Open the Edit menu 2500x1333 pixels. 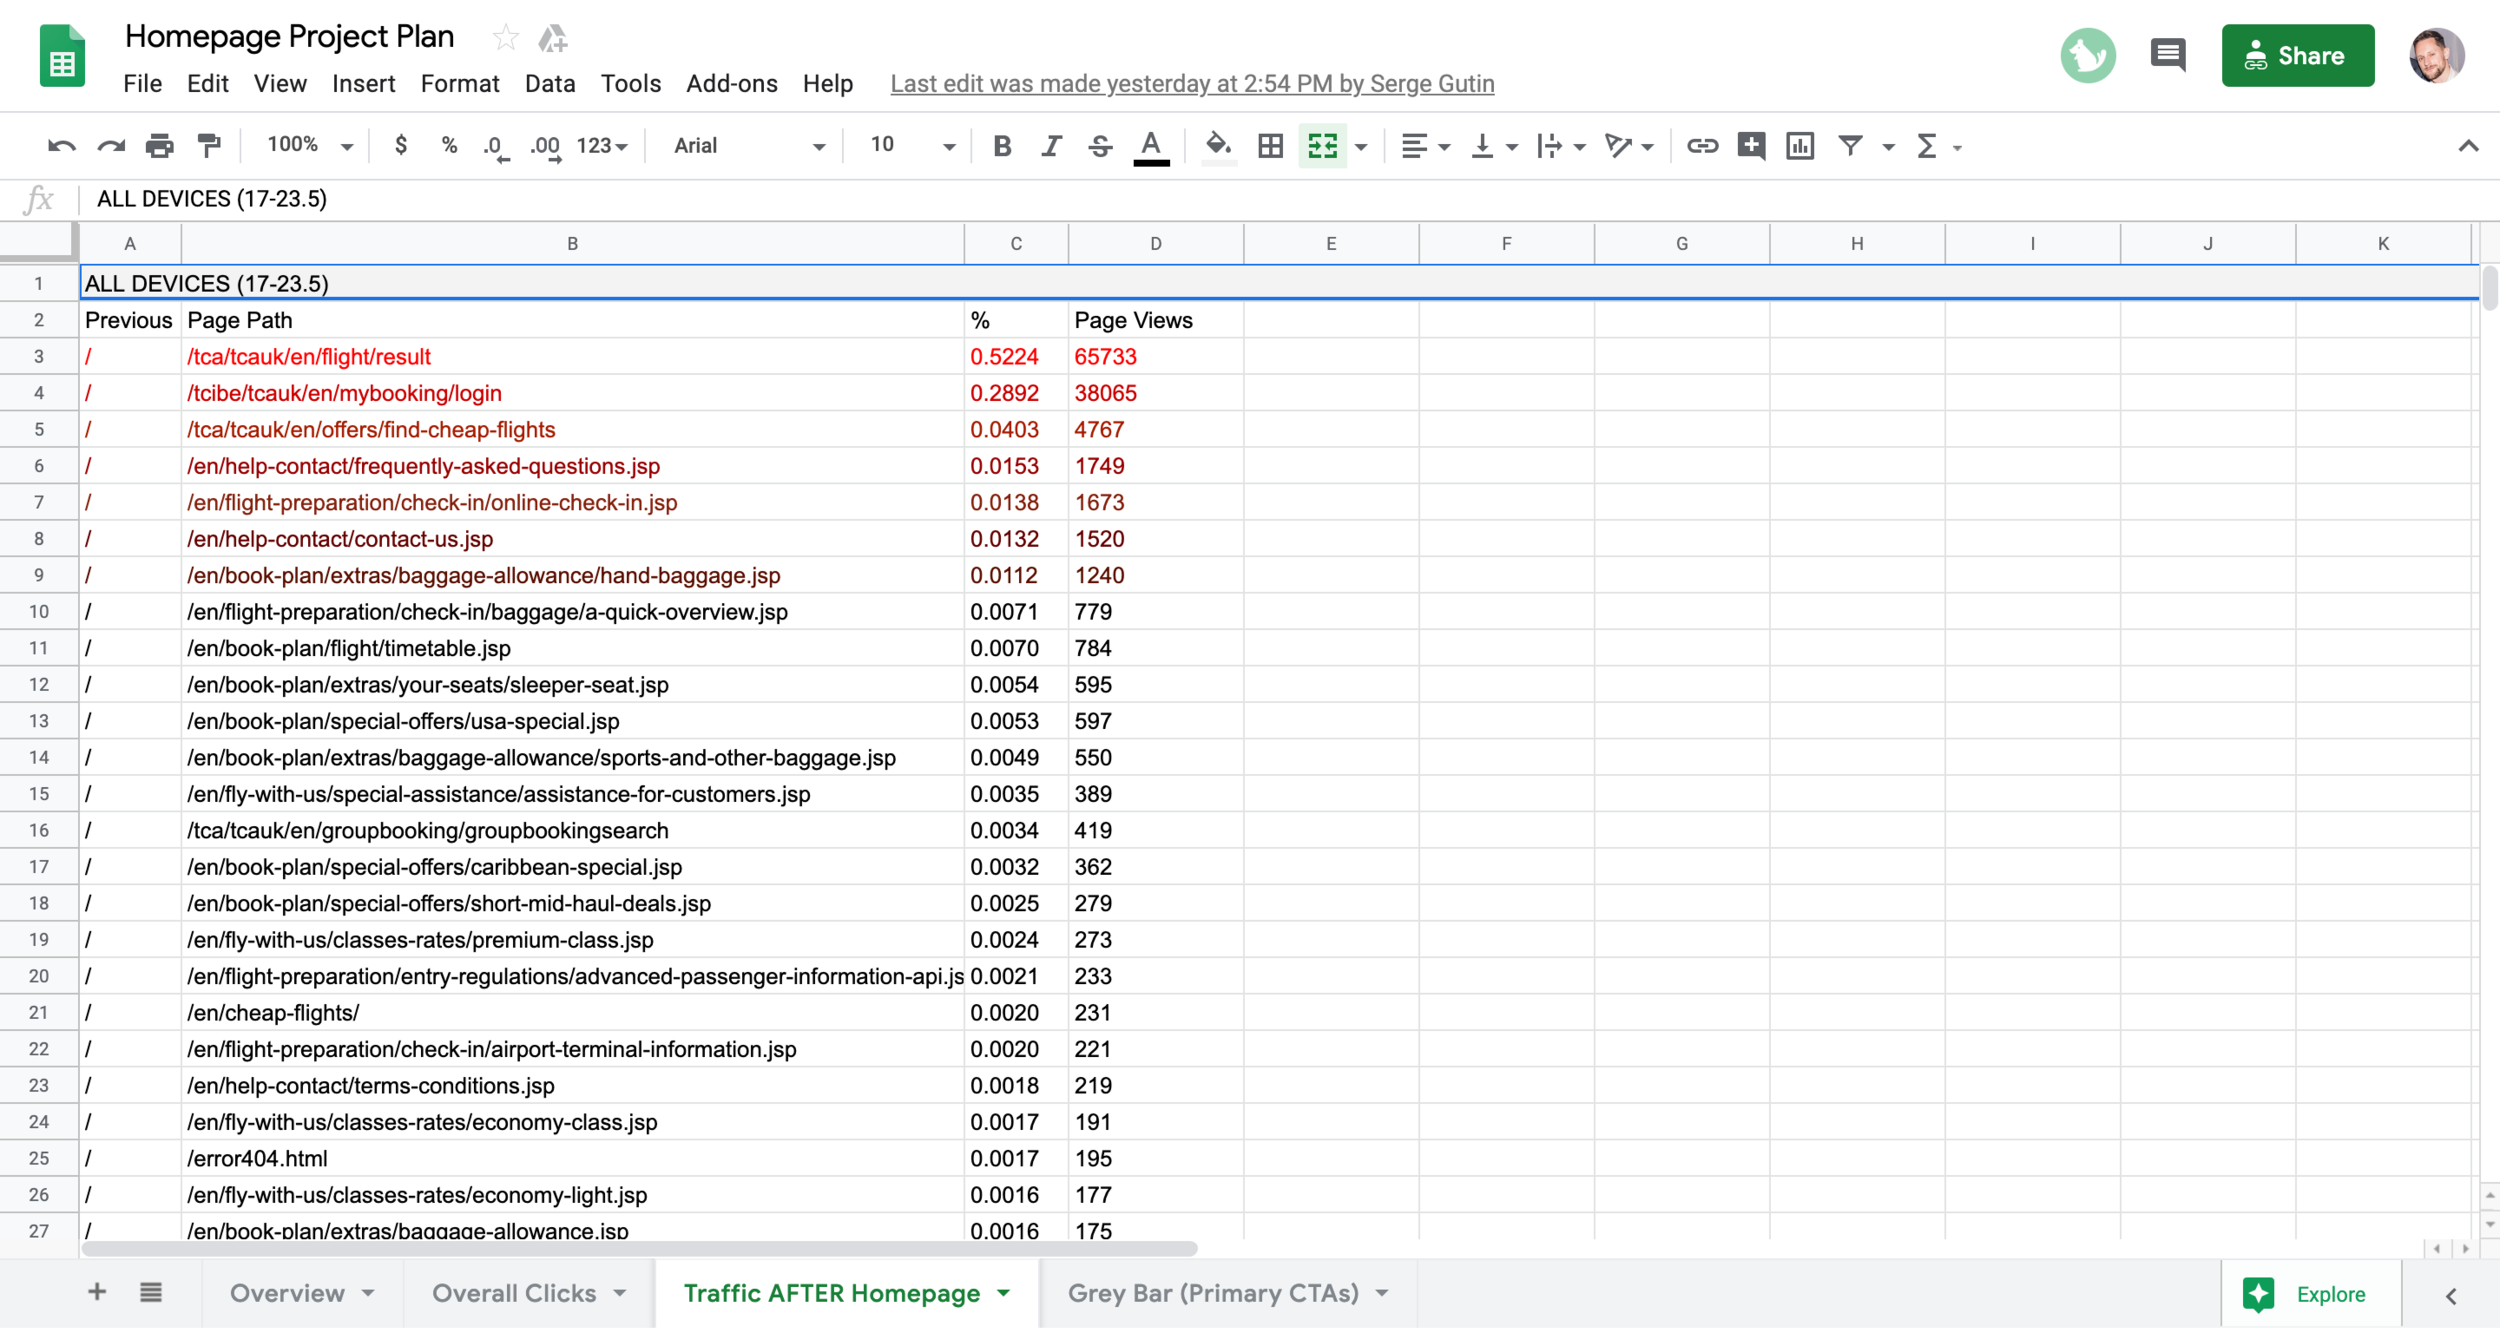(x=208, y=84)
